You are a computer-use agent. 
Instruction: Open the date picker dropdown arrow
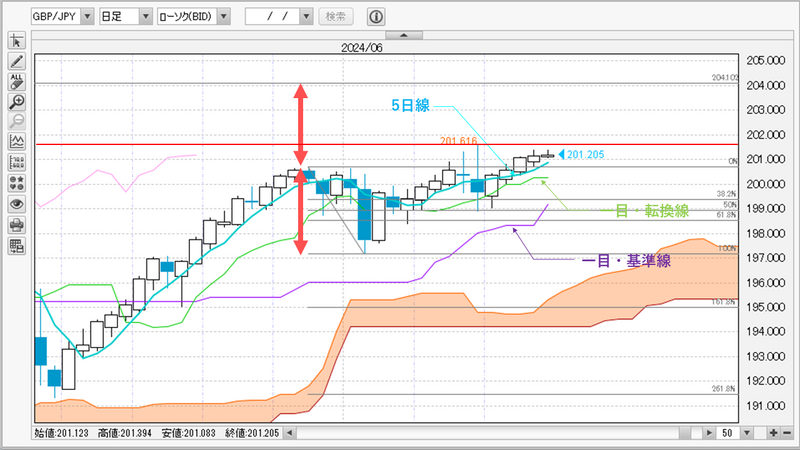point(306,16)
